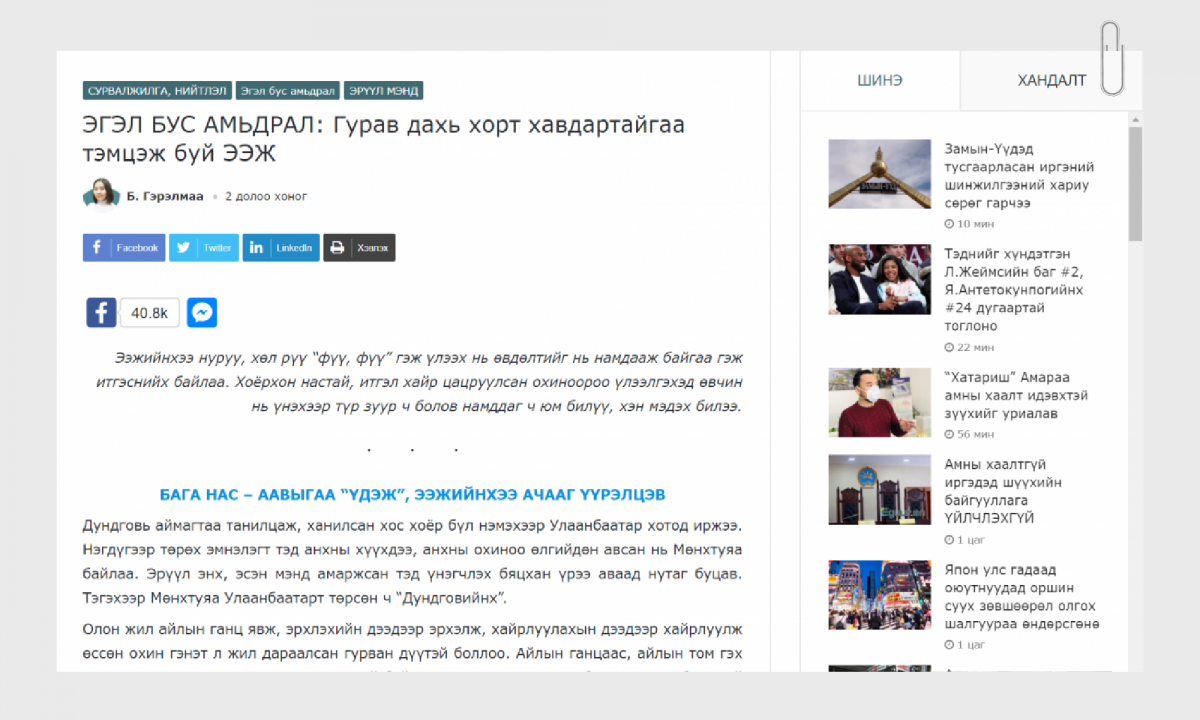
Task: Open the ЭРҮҮЛ МЭНД category tag
Action: click(x=384, y=91)
